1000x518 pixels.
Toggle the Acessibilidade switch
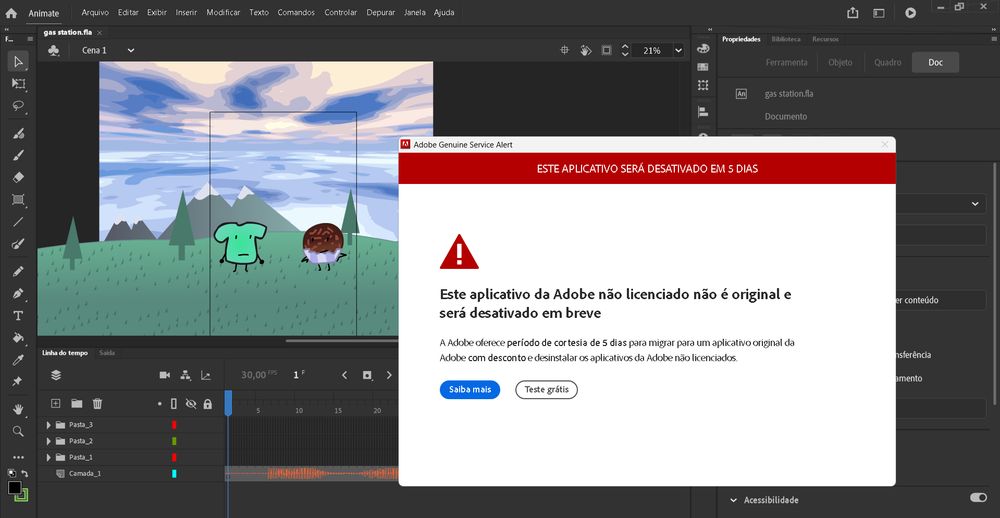[977, 498]
